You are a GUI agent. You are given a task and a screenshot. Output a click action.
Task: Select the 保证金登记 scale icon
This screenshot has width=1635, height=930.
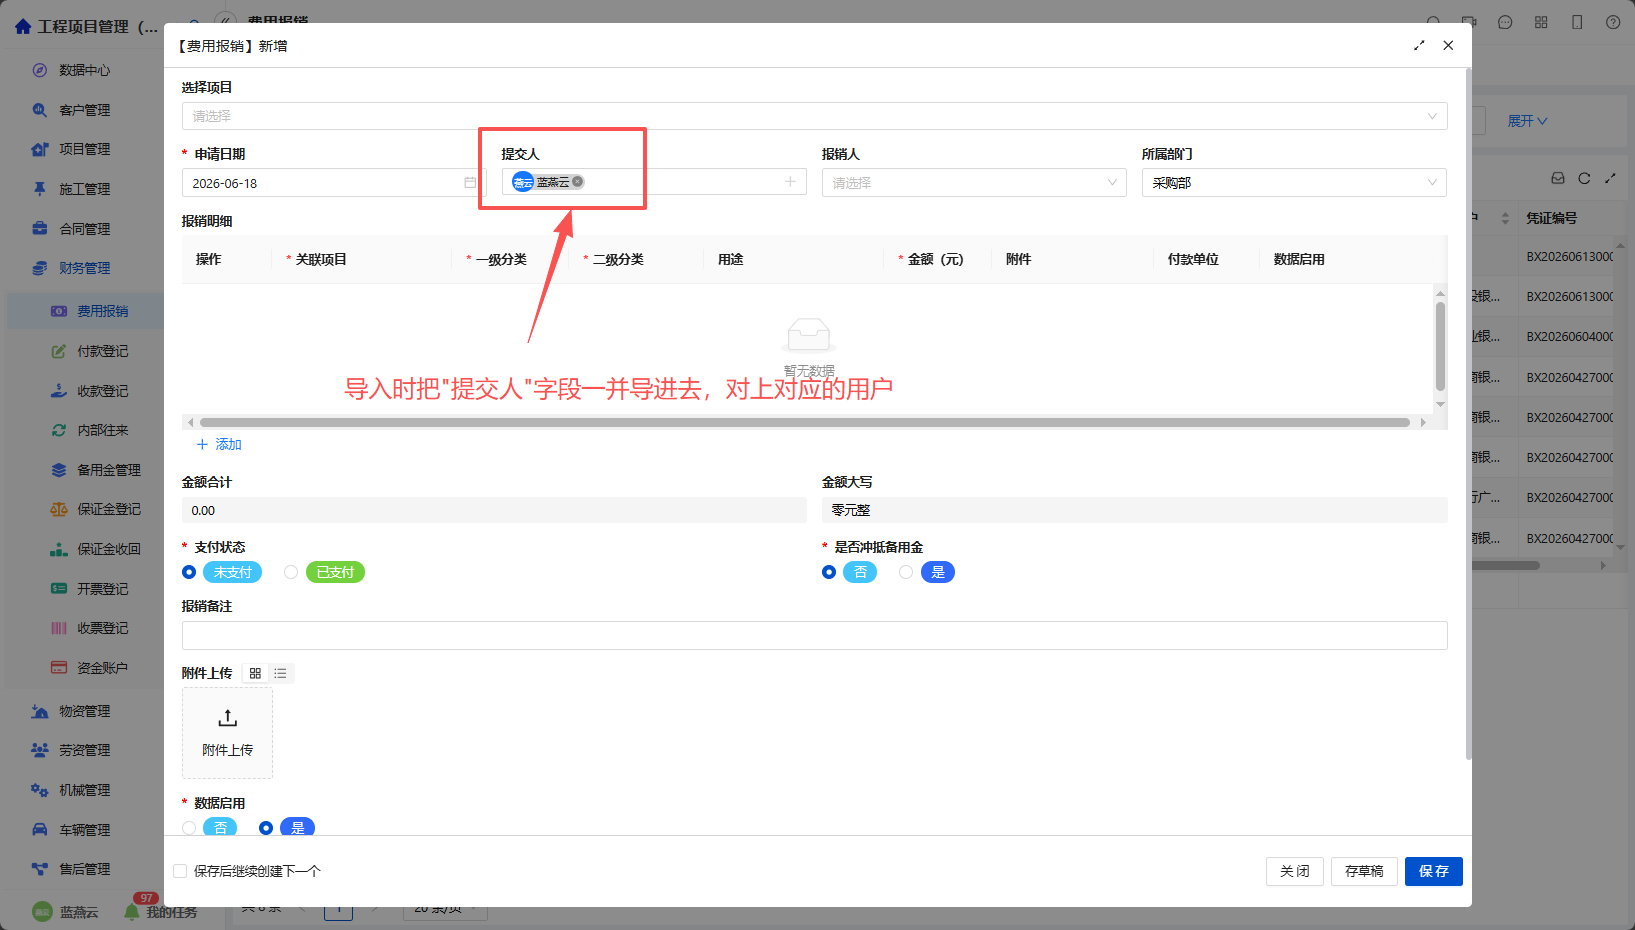point(59,509)
